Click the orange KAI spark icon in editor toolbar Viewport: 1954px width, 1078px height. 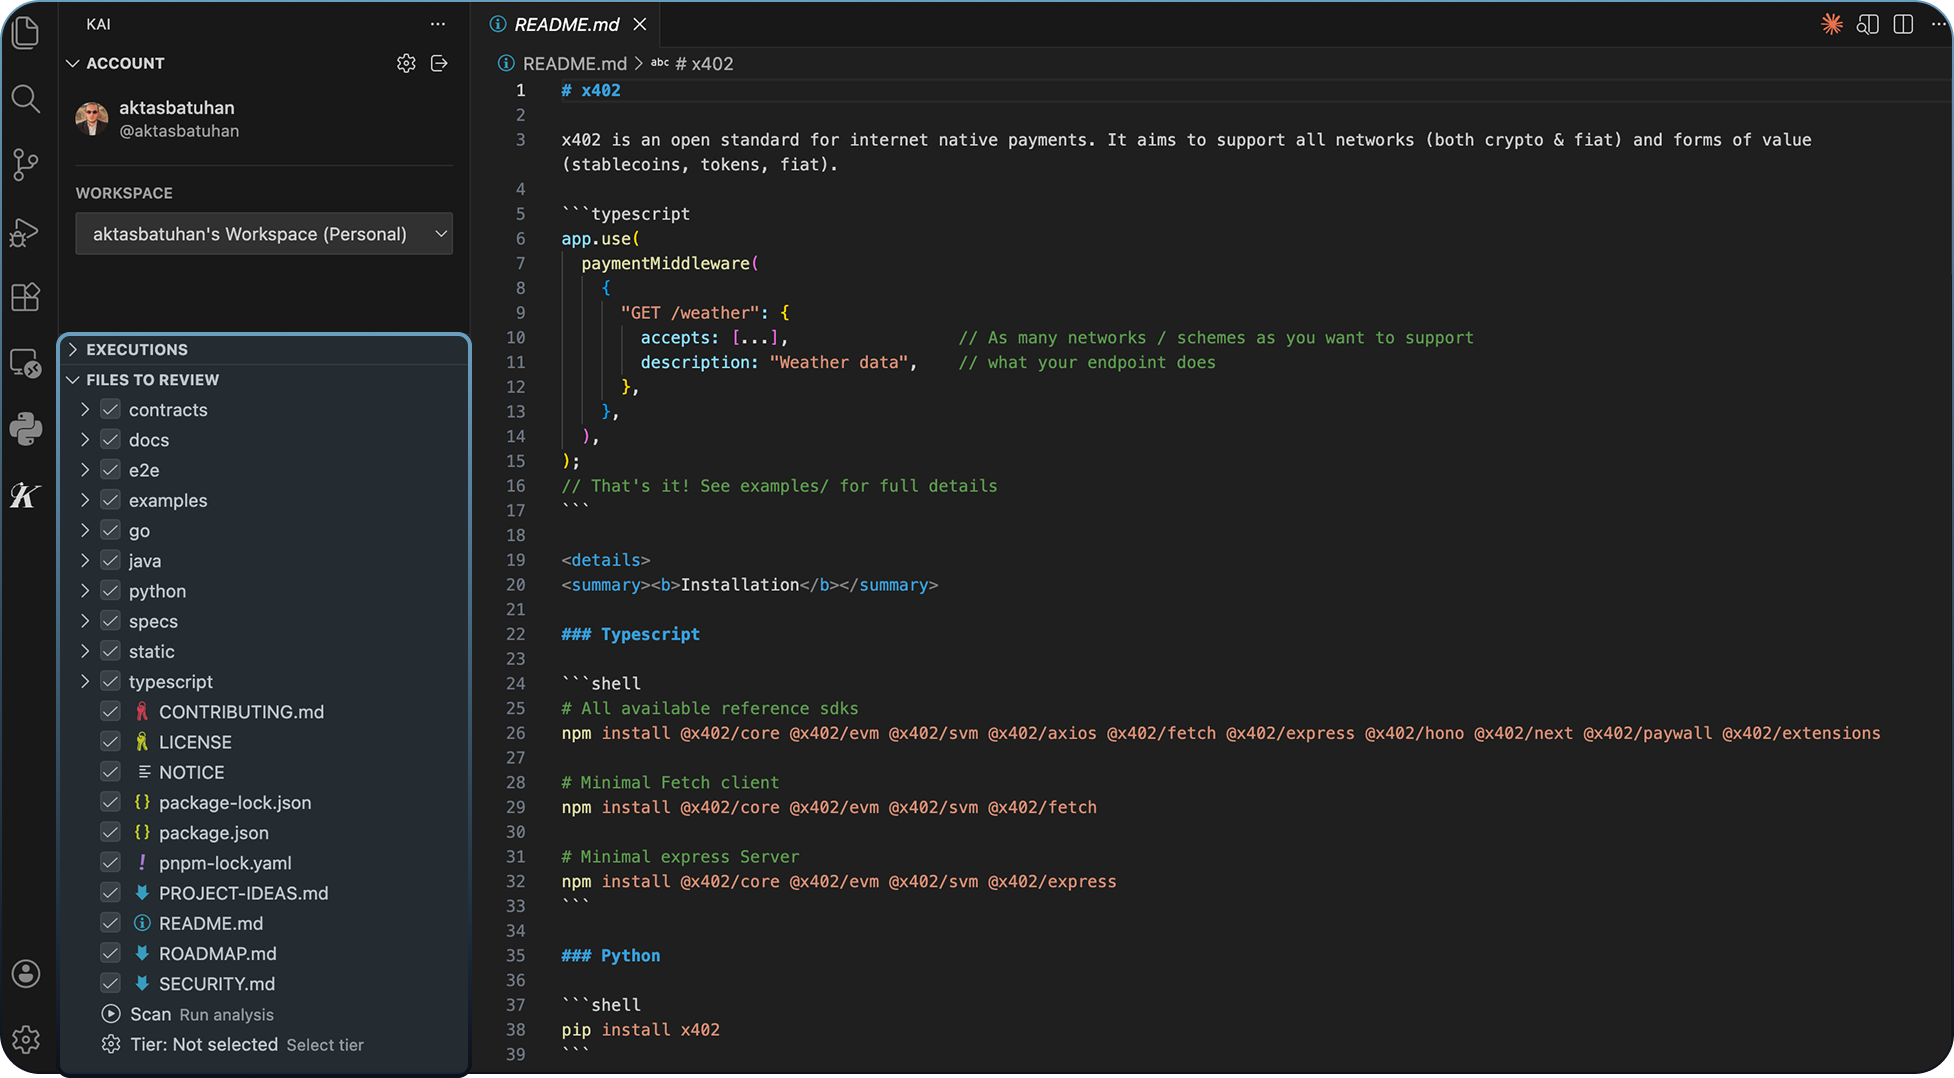coord(1831,24)
